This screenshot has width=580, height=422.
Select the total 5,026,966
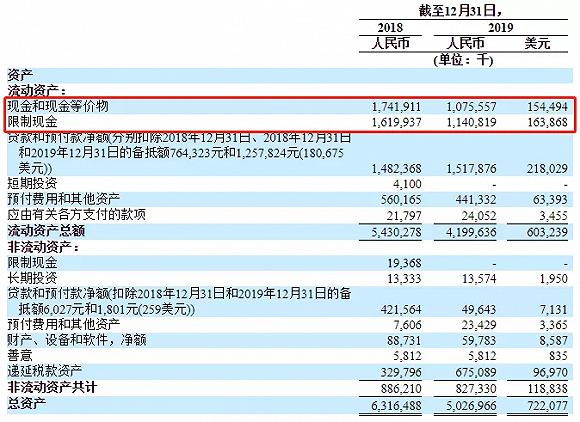coord(471,405)
